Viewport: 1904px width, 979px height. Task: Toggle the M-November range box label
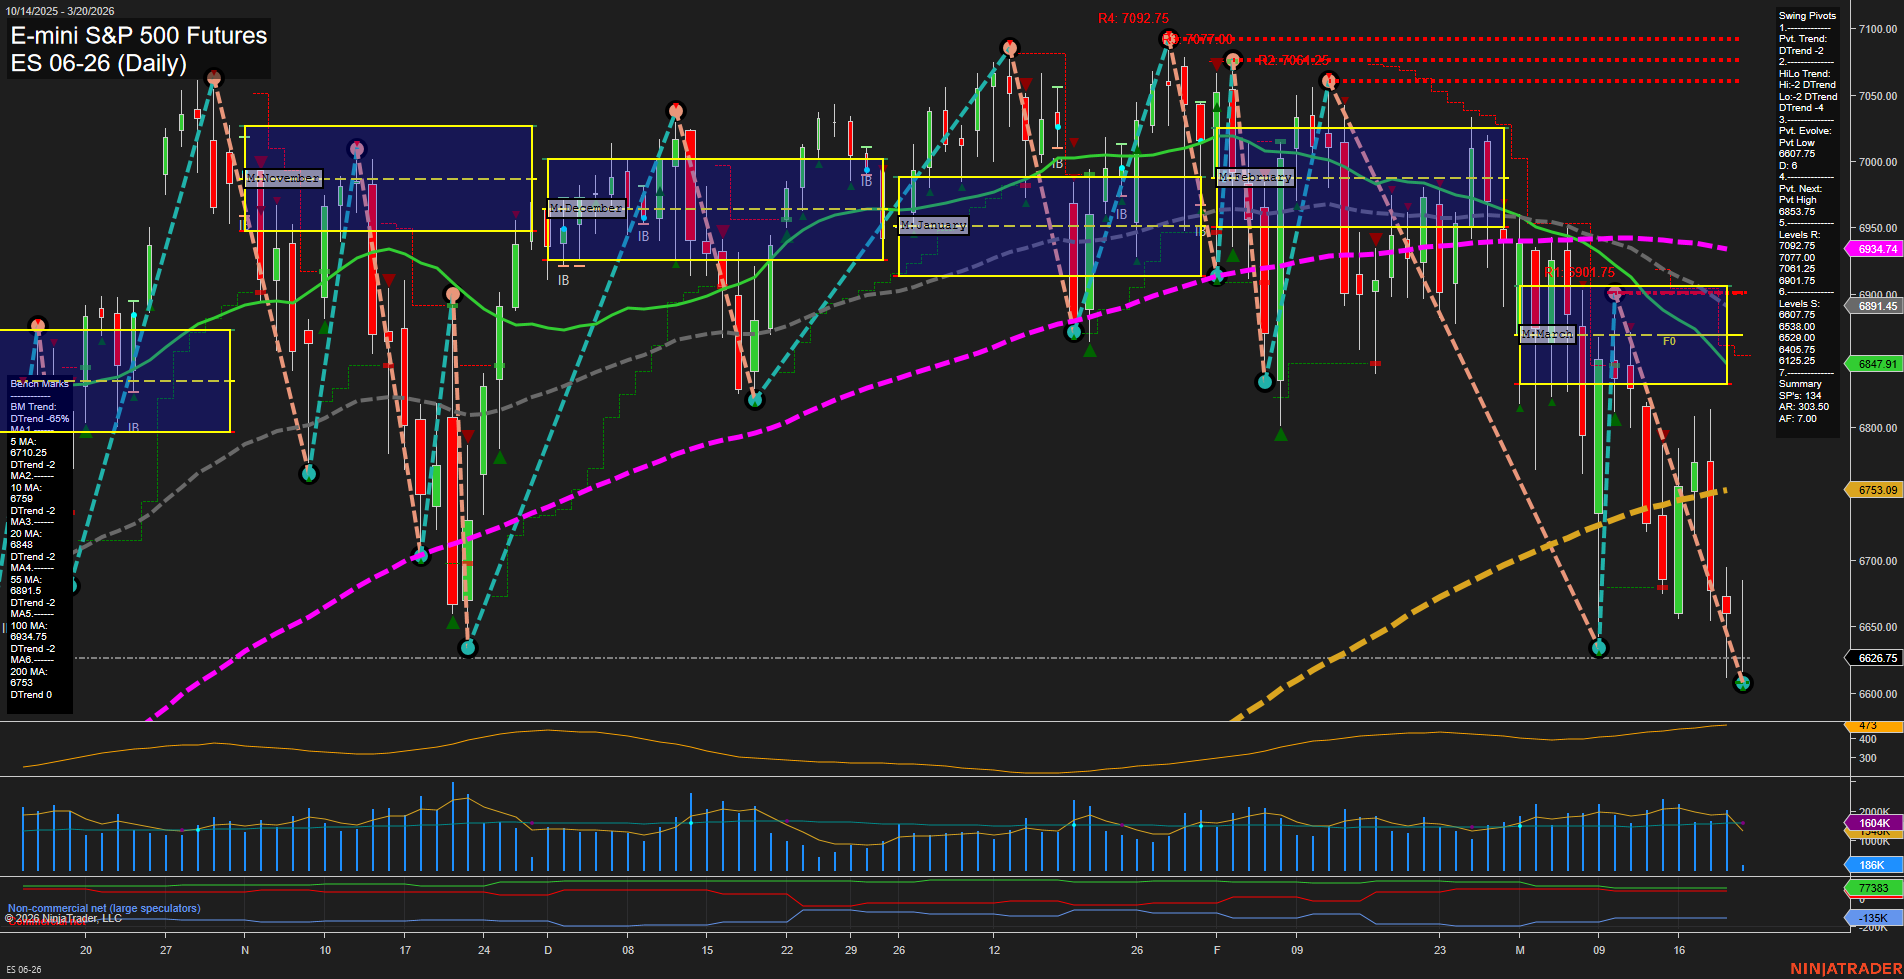tap(283, 177)
